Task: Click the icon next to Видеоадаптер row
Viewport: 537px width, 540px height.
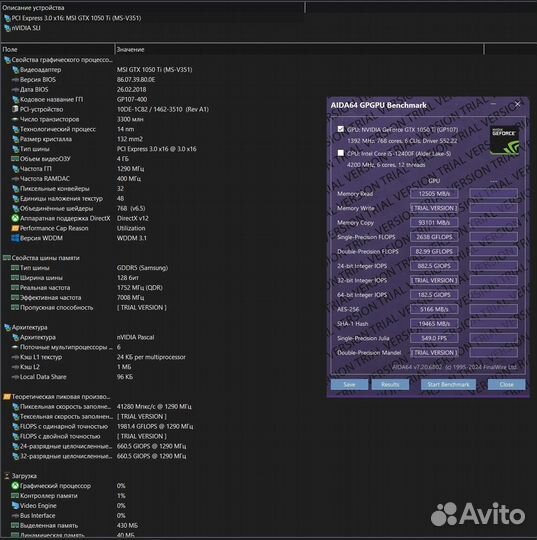Action: point(15,70)
